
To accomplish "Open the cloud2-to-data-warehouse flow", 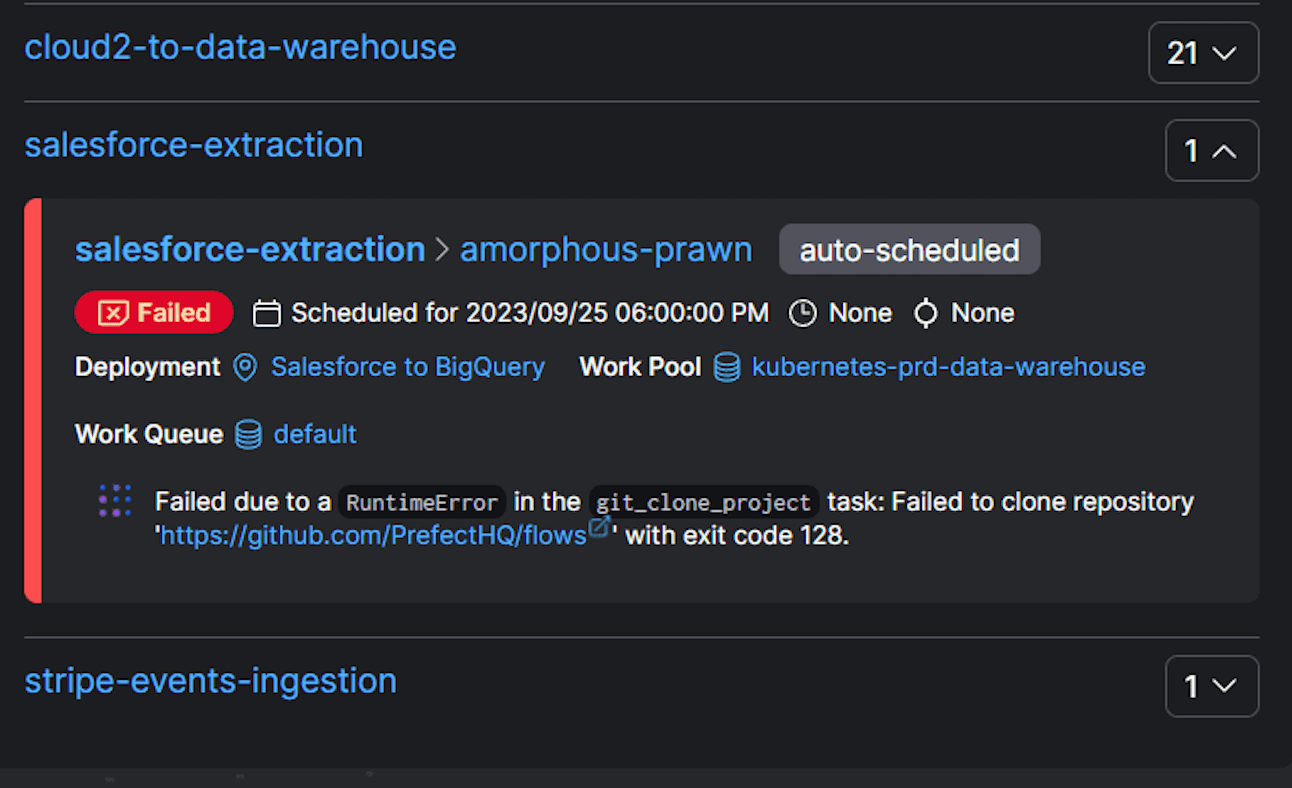I will [x=240, y=47].
